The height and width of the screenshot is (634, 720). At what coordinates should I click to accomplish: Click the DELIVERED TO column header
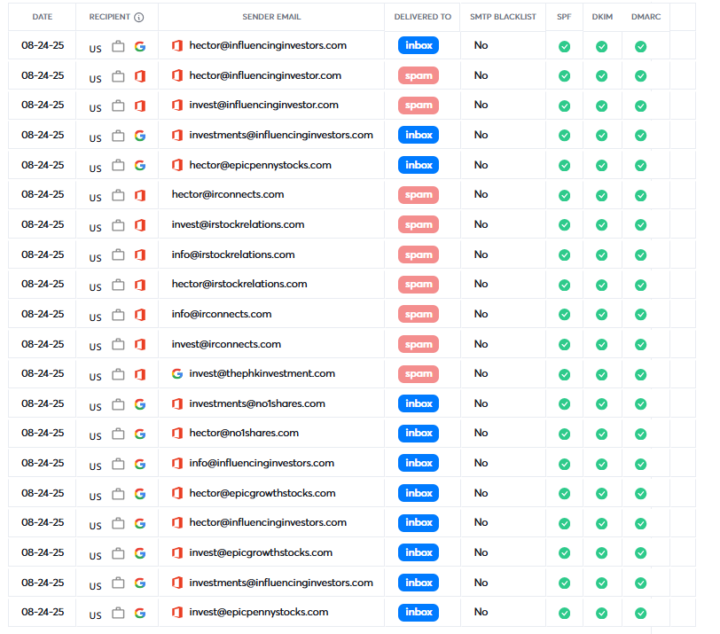422,17
